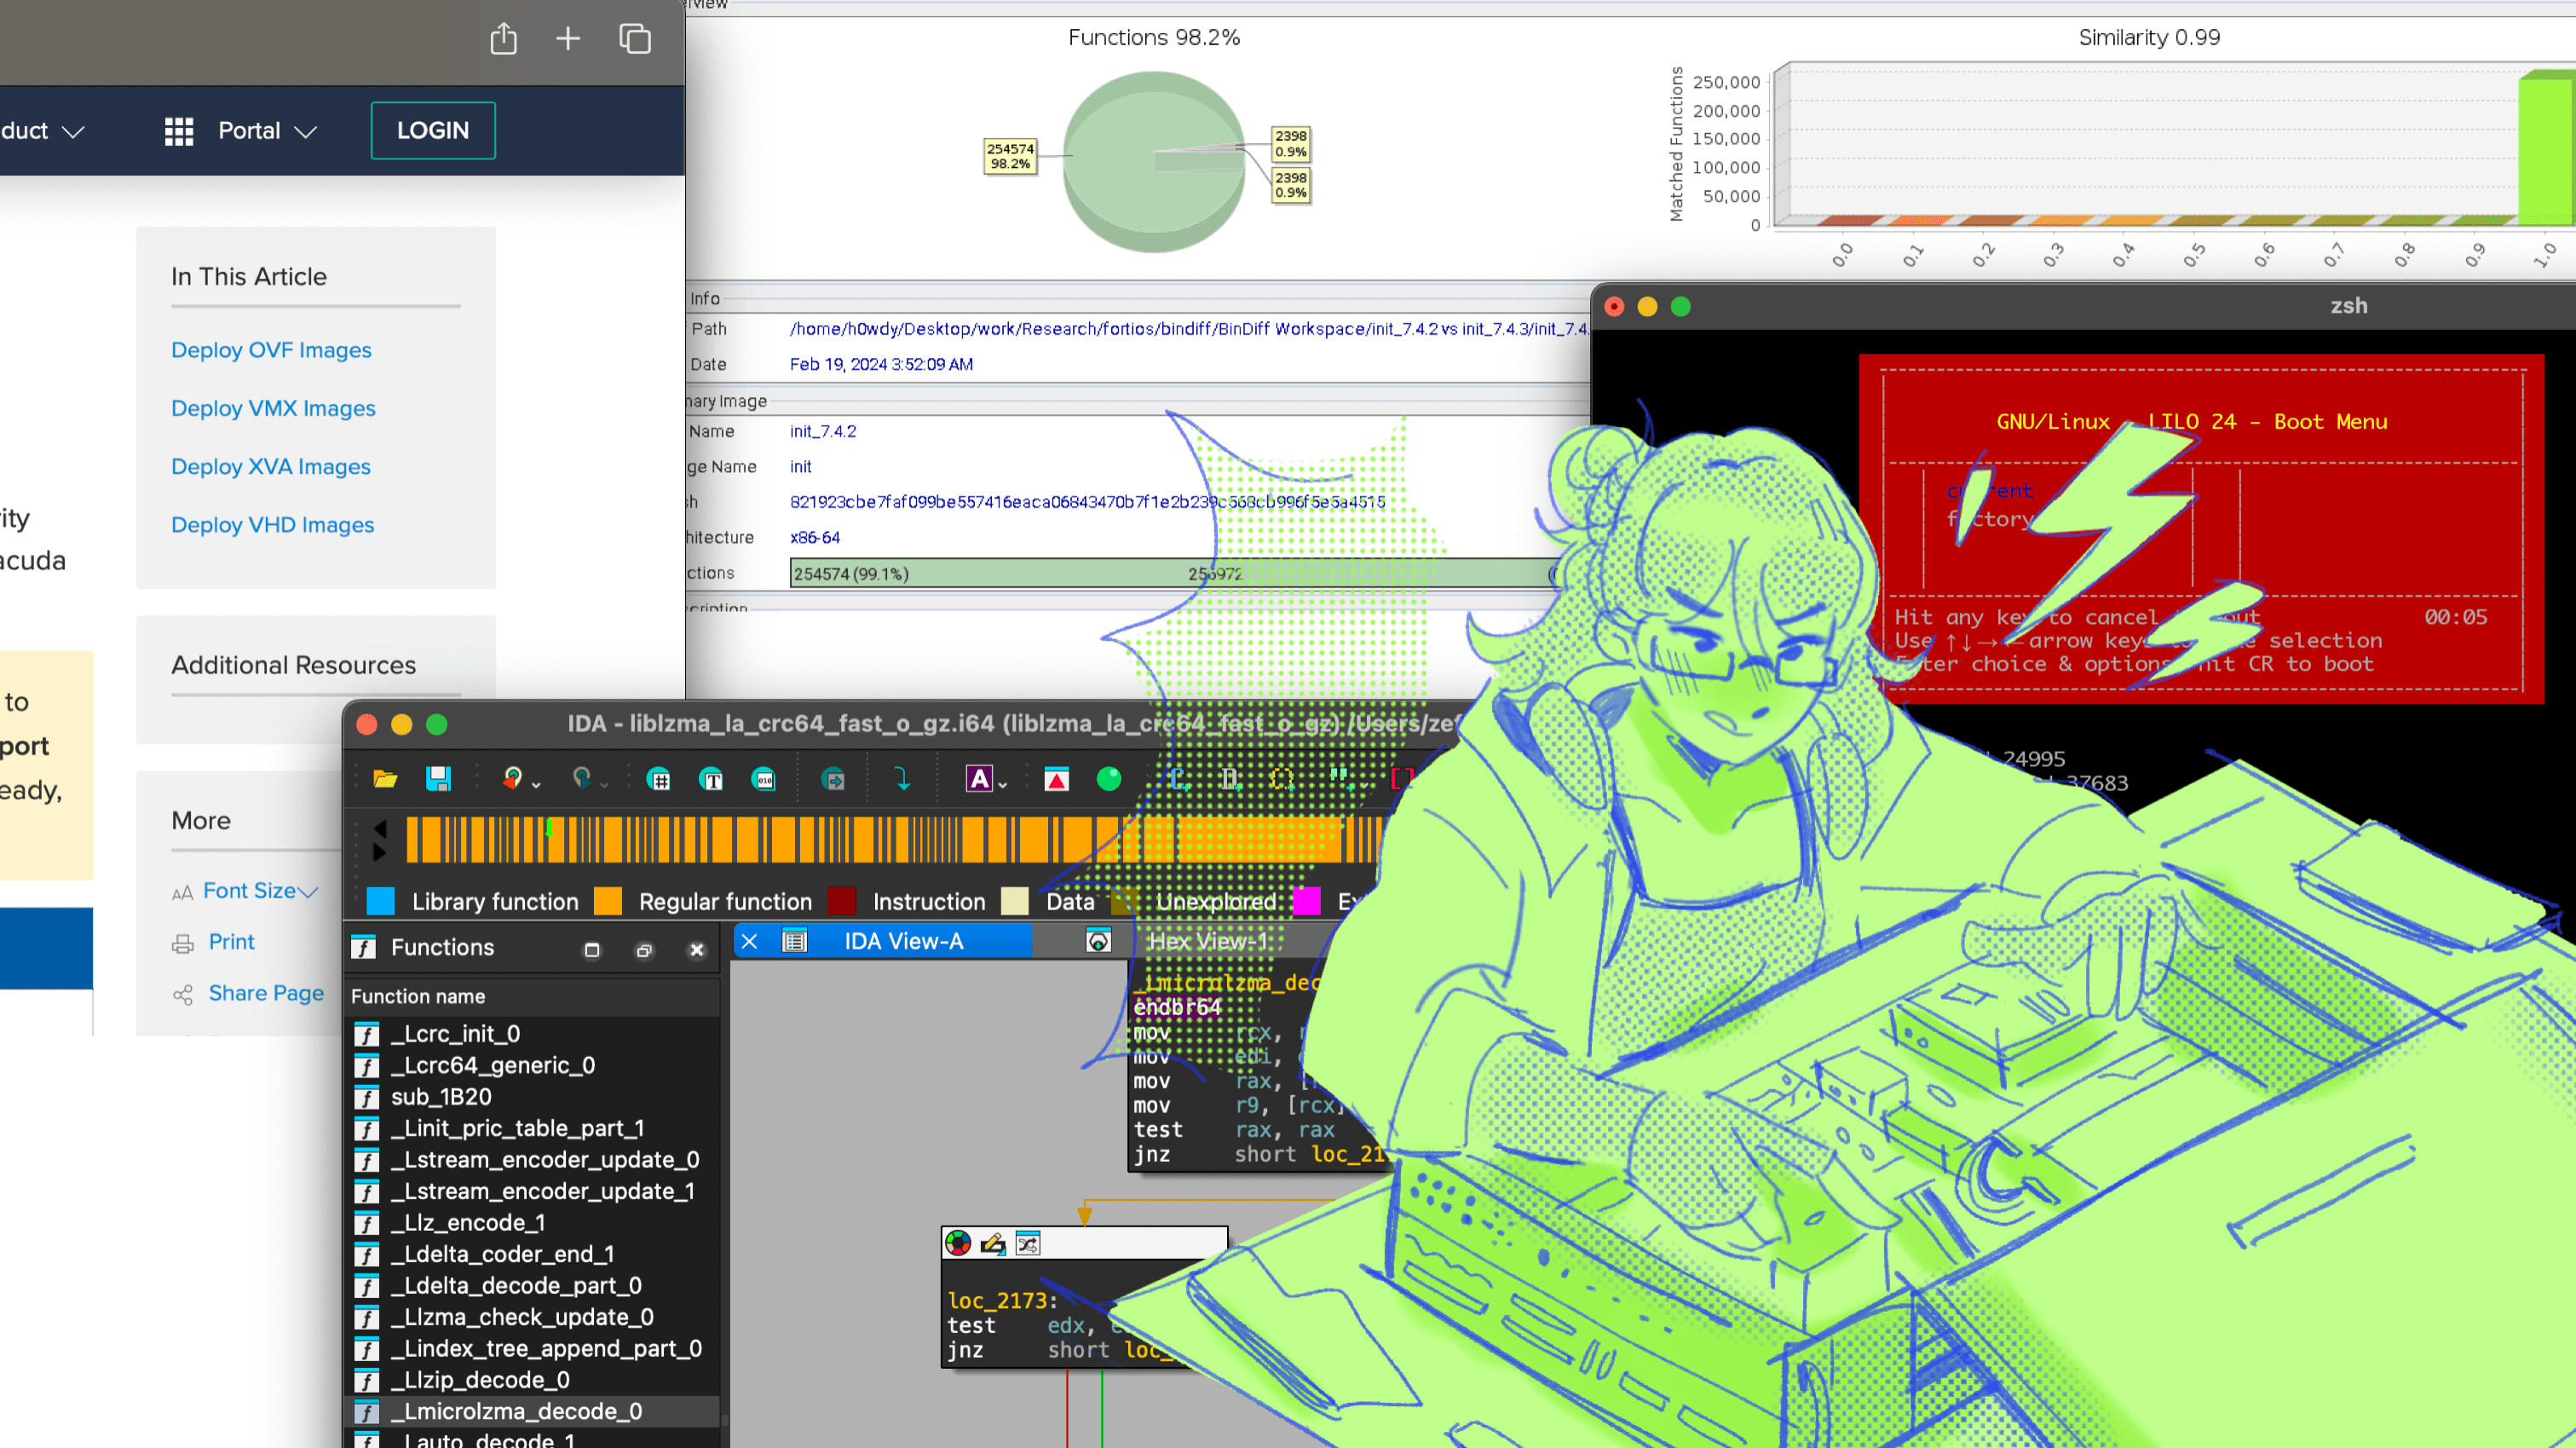Click the teal jump arrow toolbar icon
This screenshot has width=2576, height=1448.
(x=902, y=779)
